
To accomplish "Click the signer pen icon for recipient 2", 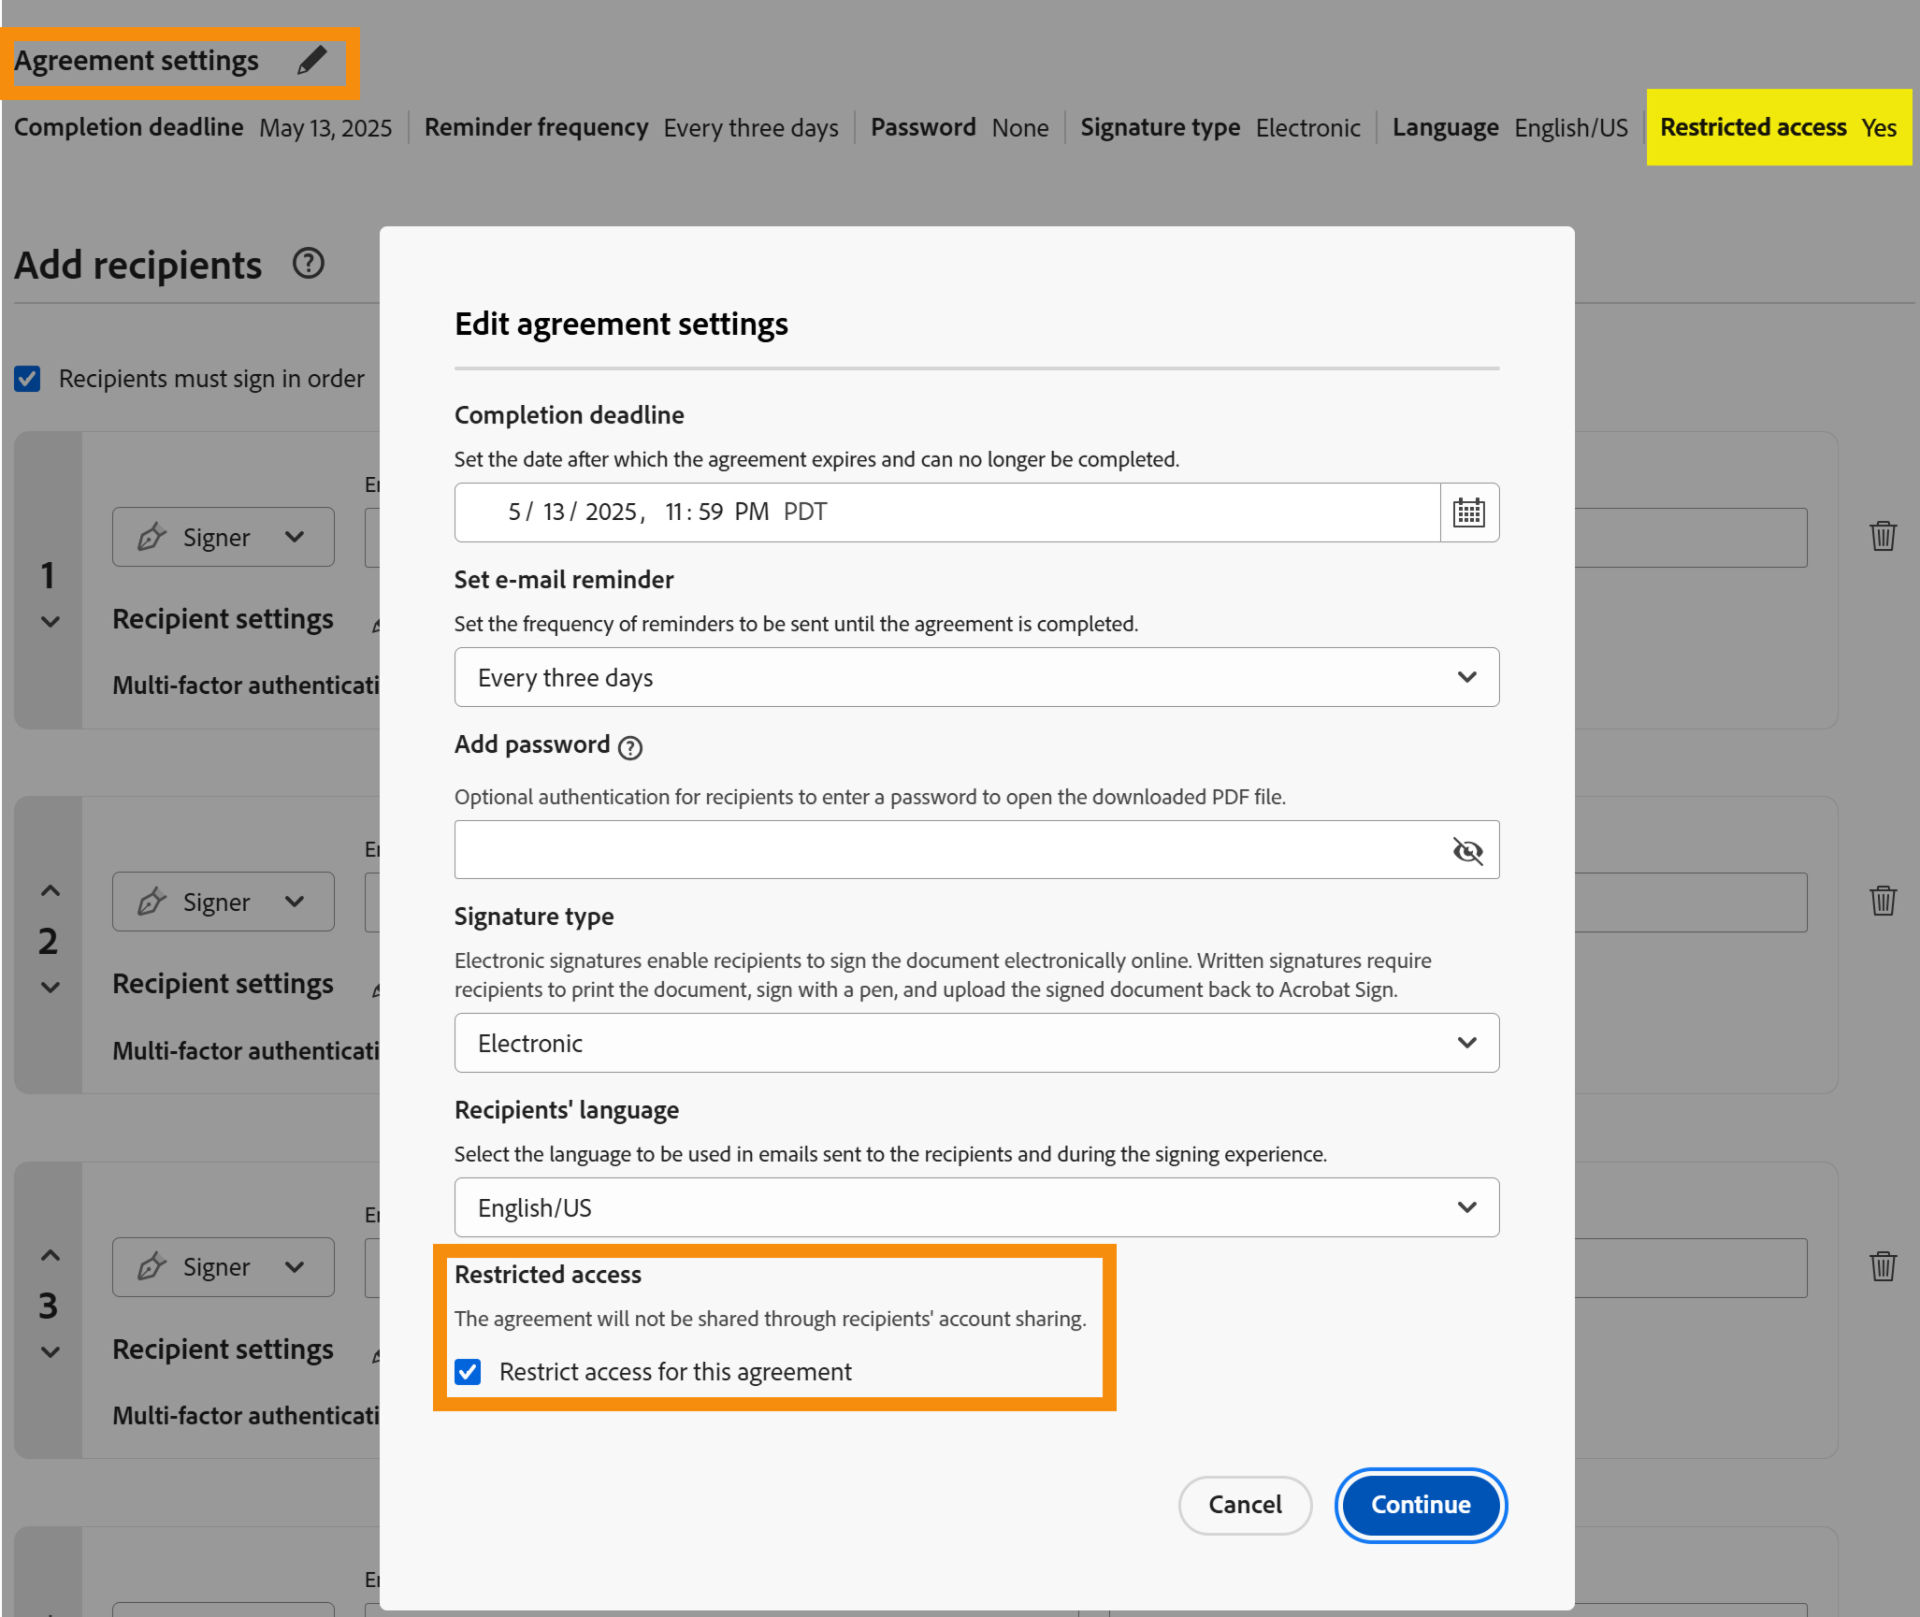I will click(x=151, y=901).
